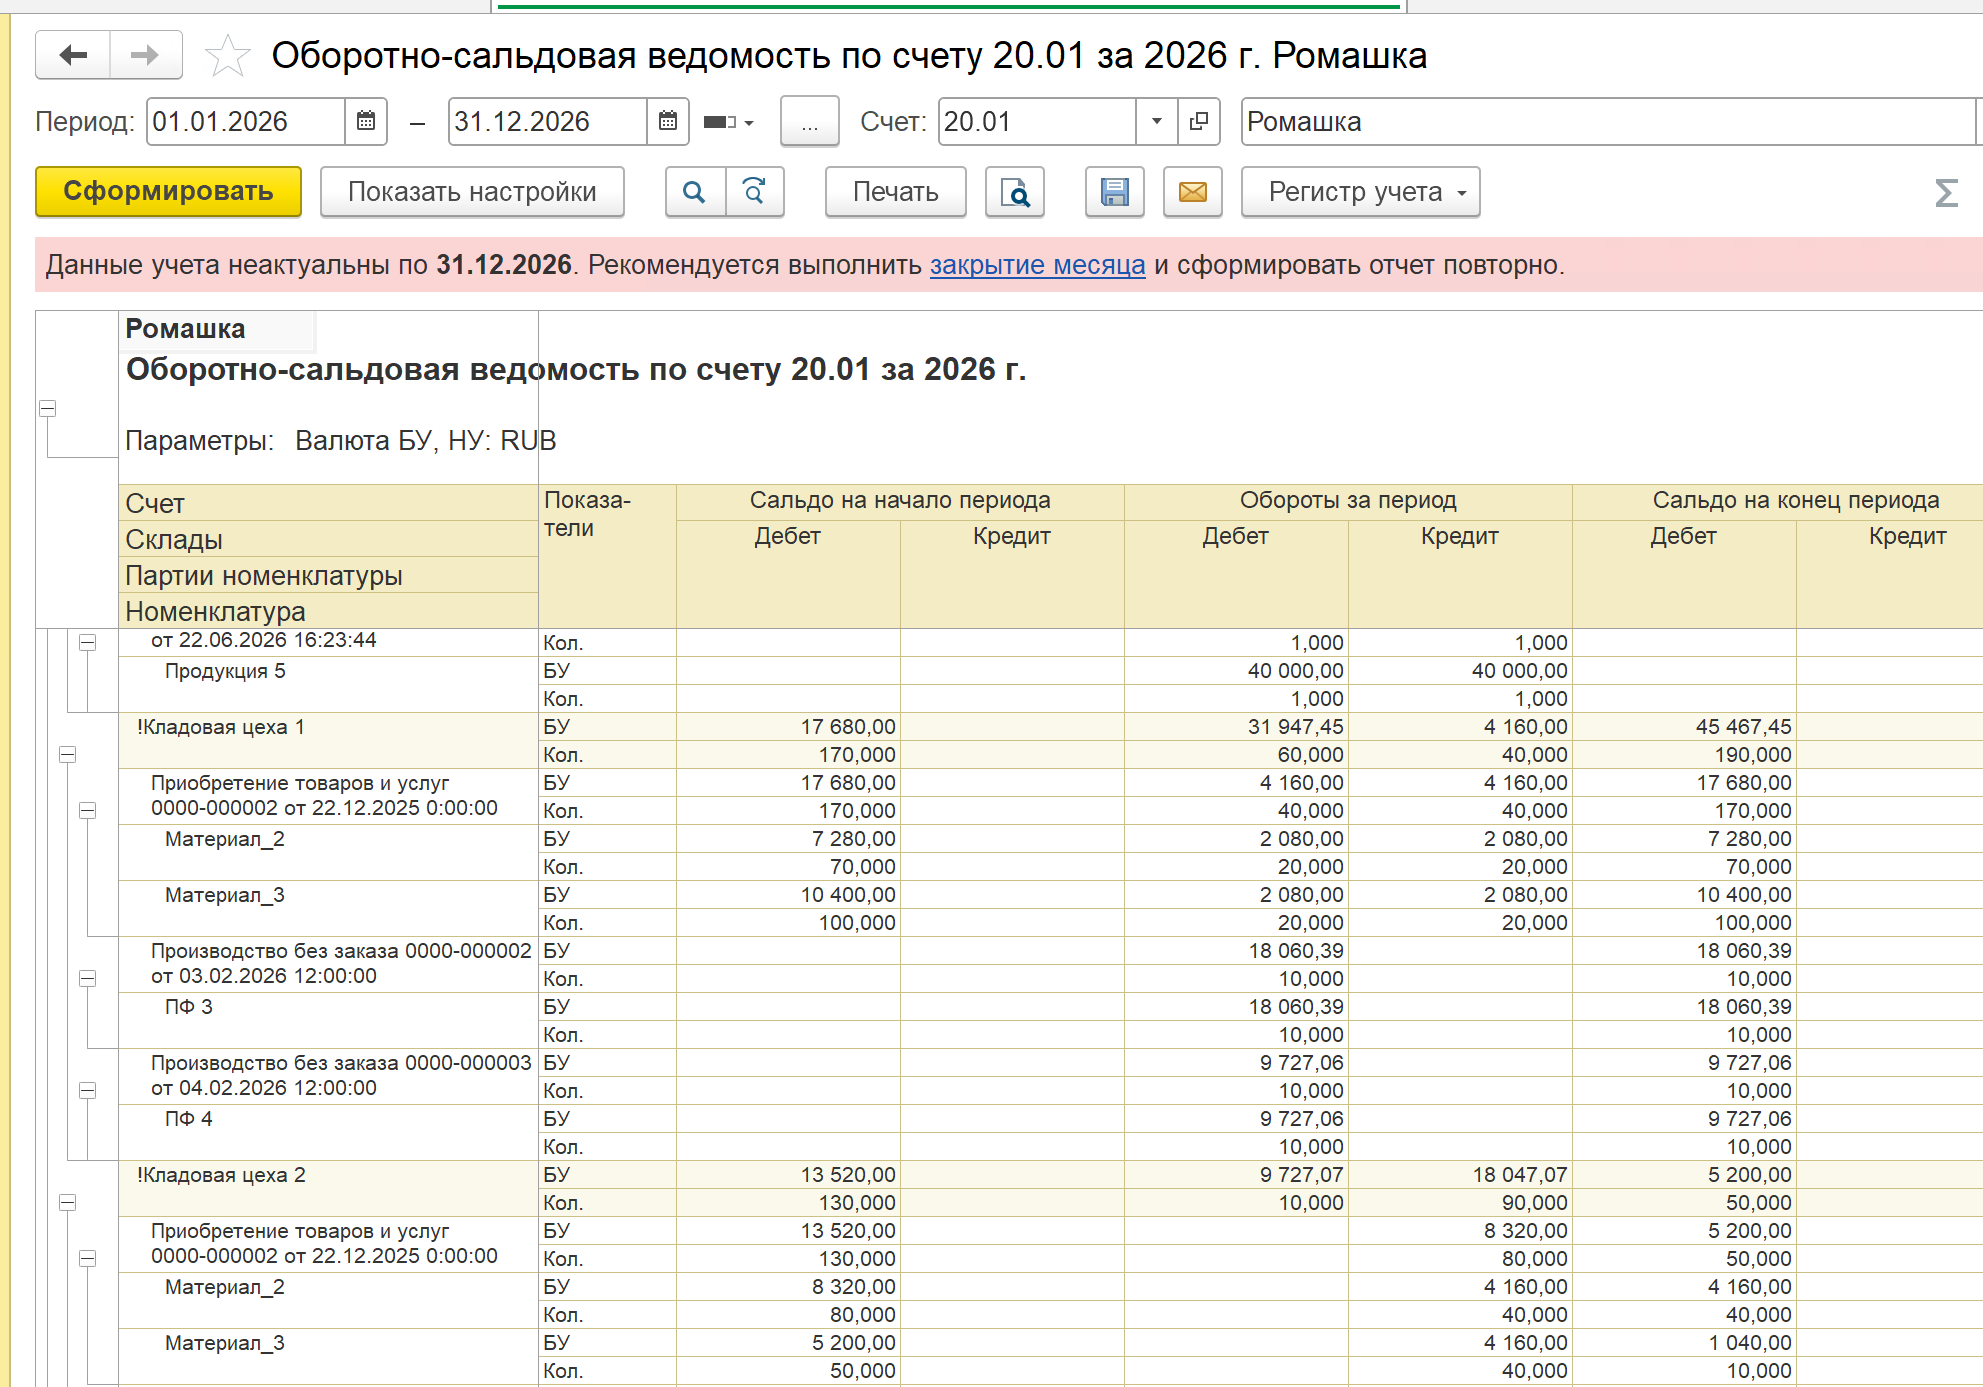Toggle the sigma sum icon

pyautogui.click(x=1946, y=193)
